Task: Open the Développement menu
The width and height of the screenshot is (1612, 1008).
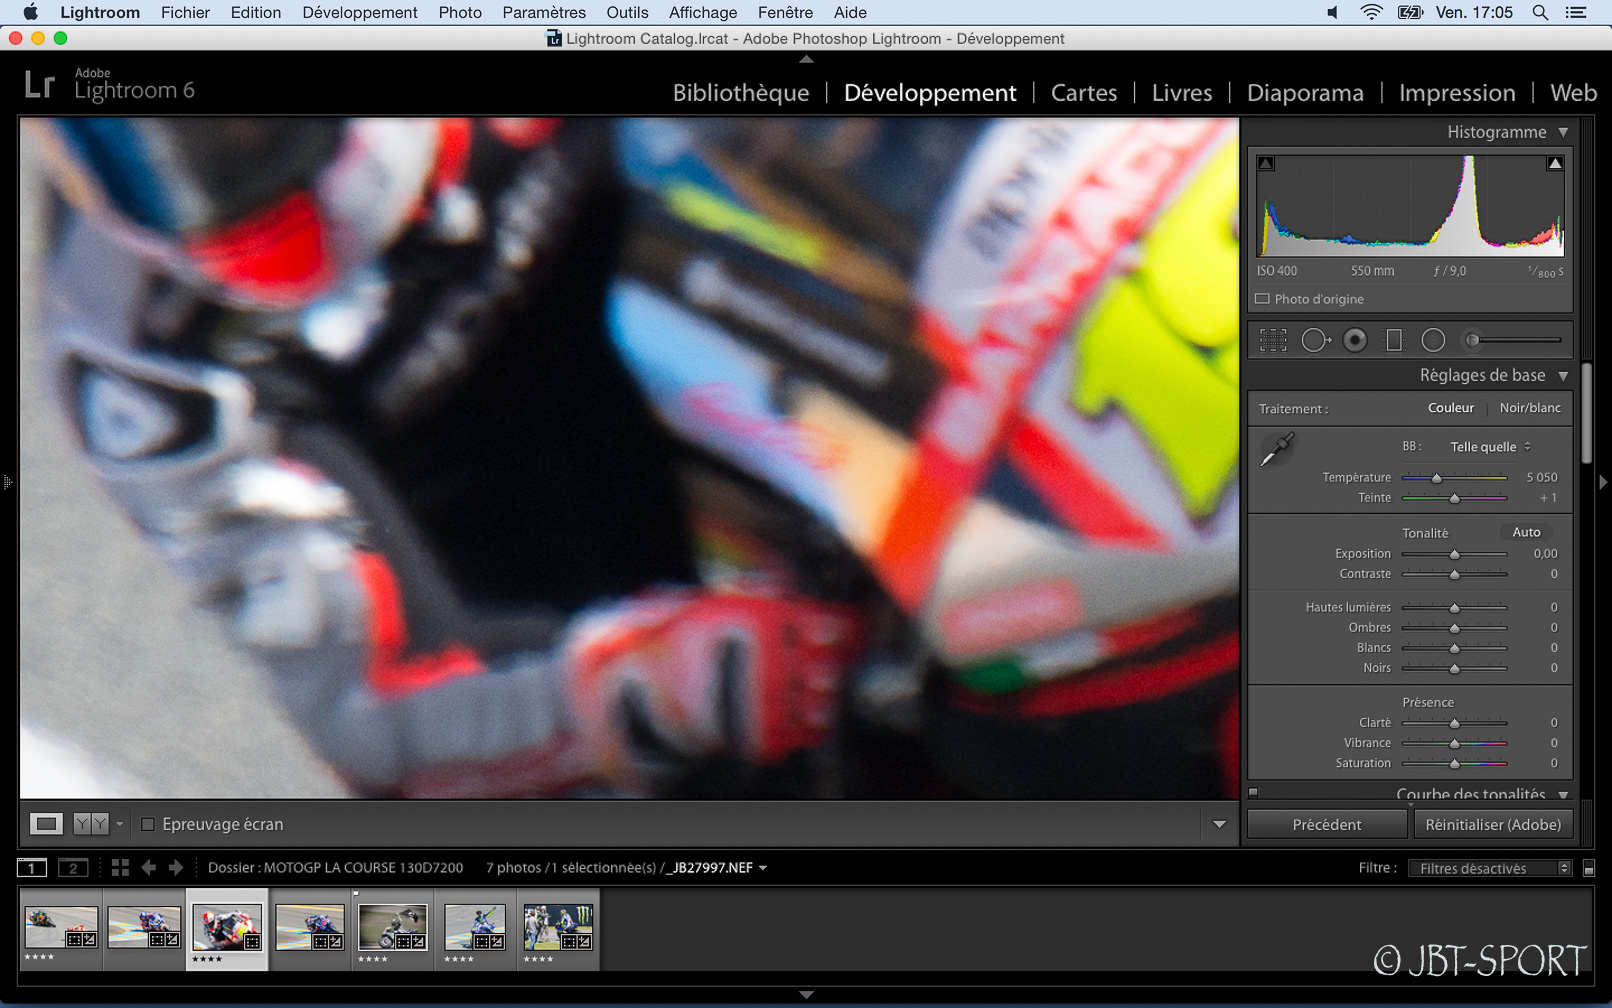Action: [360, 13]
